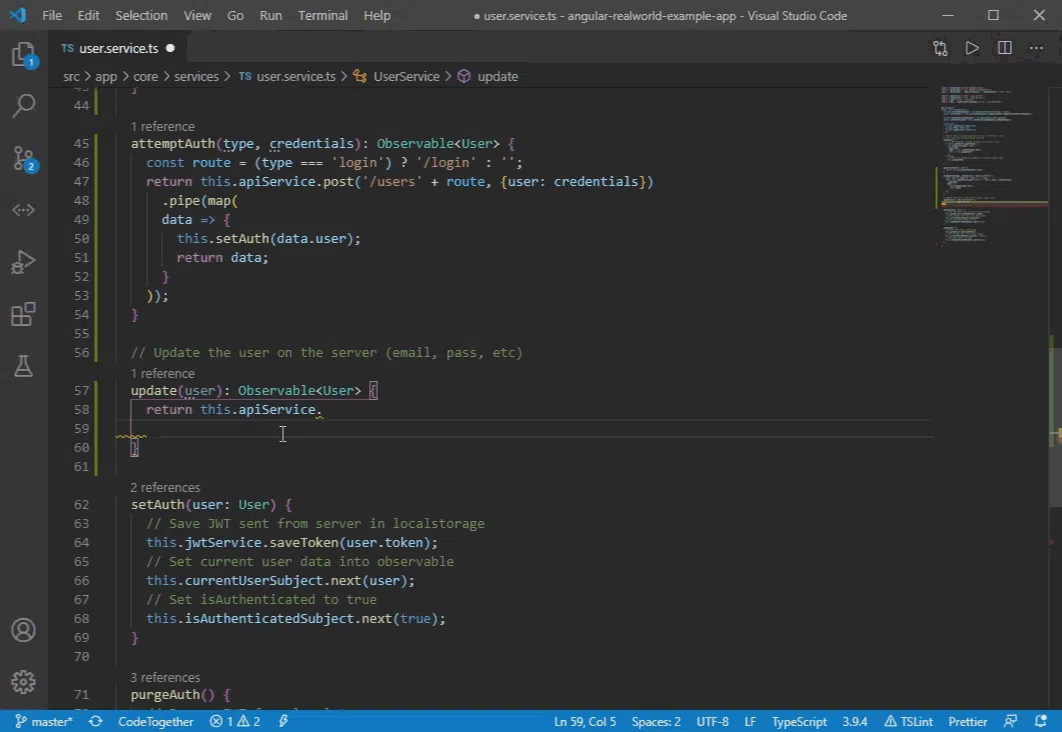Click Ln 59, Col 5 to go to line
This screenshot has width=1062, height=732.
click(x=585, y=722)
